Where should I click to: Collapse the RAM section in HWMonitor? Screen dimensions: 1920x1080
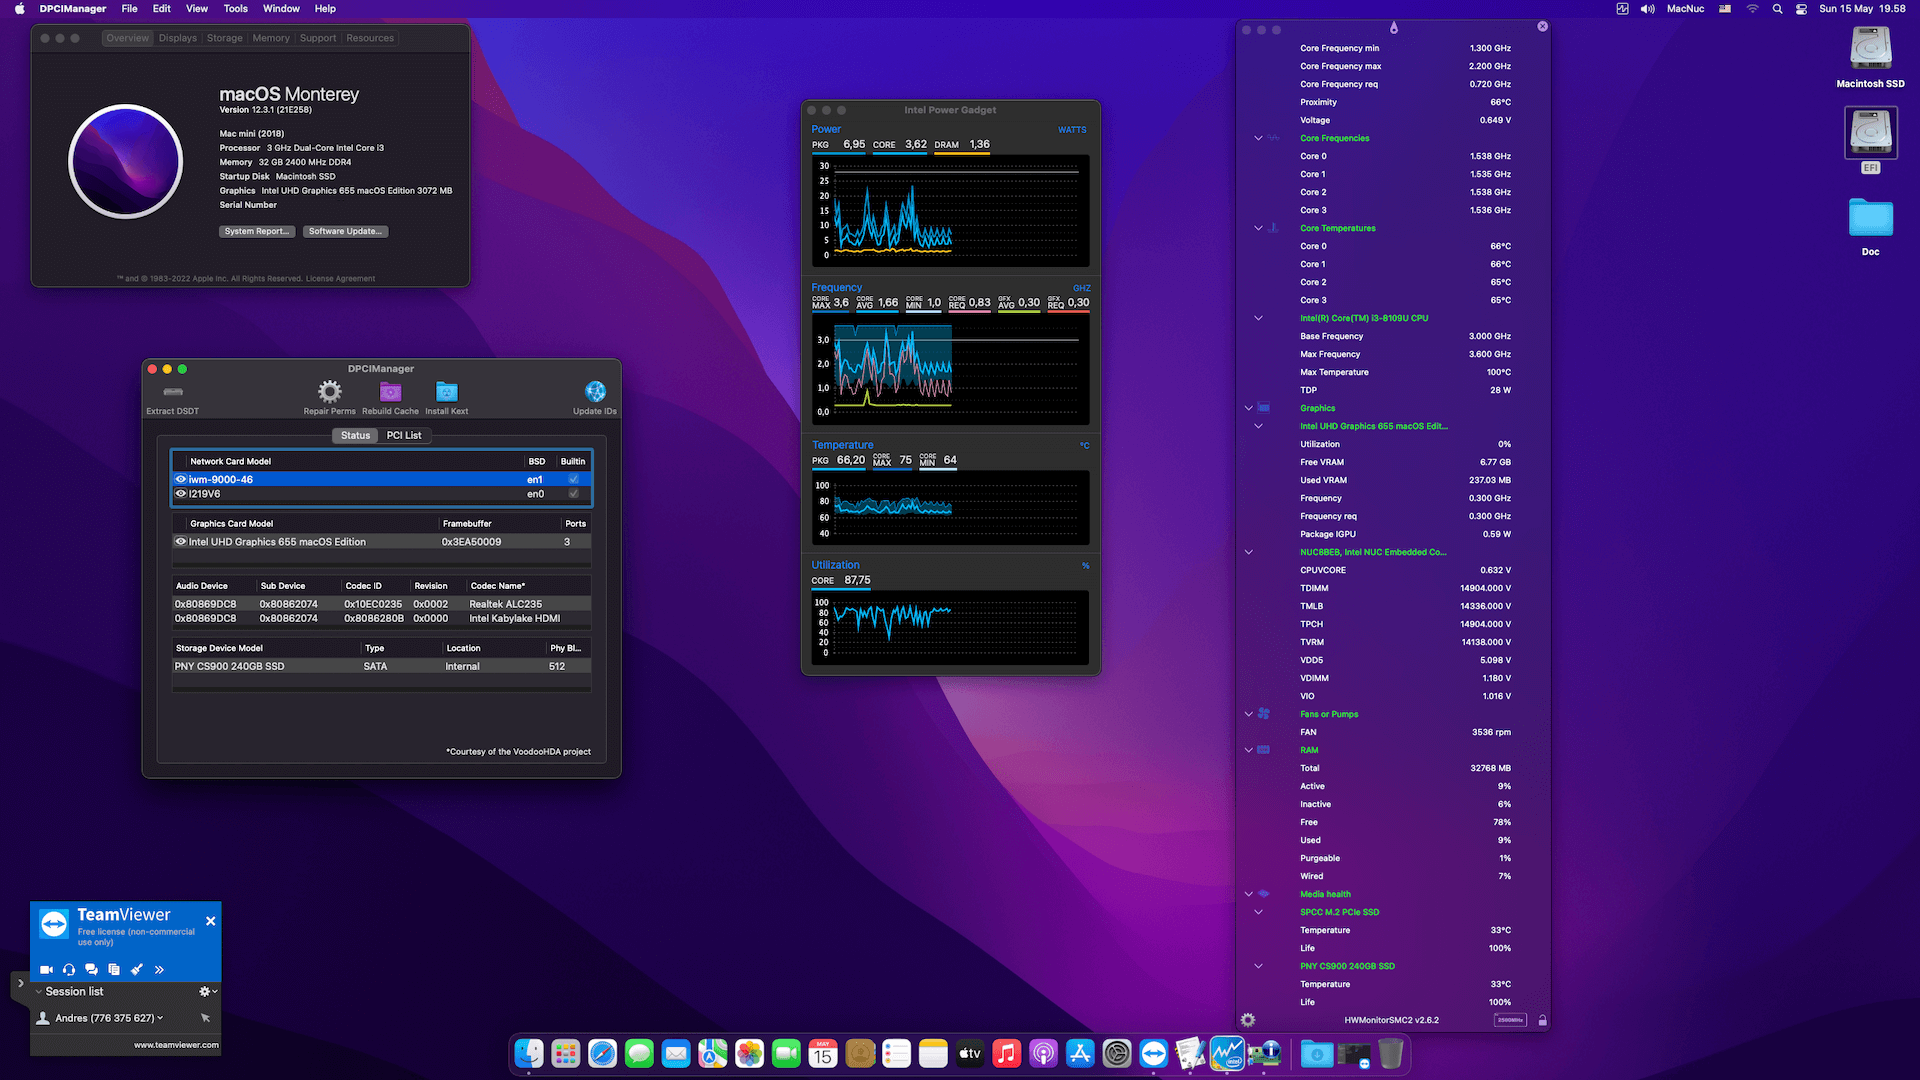point(1248,750)
